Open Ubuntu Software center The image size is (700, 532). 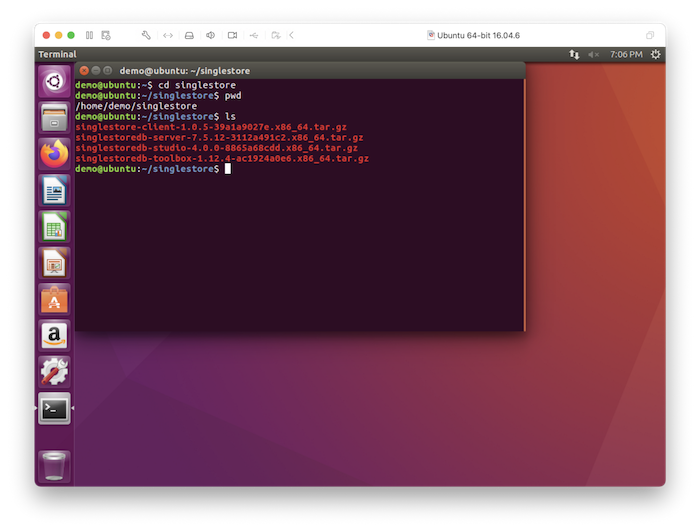pos(54,299)
